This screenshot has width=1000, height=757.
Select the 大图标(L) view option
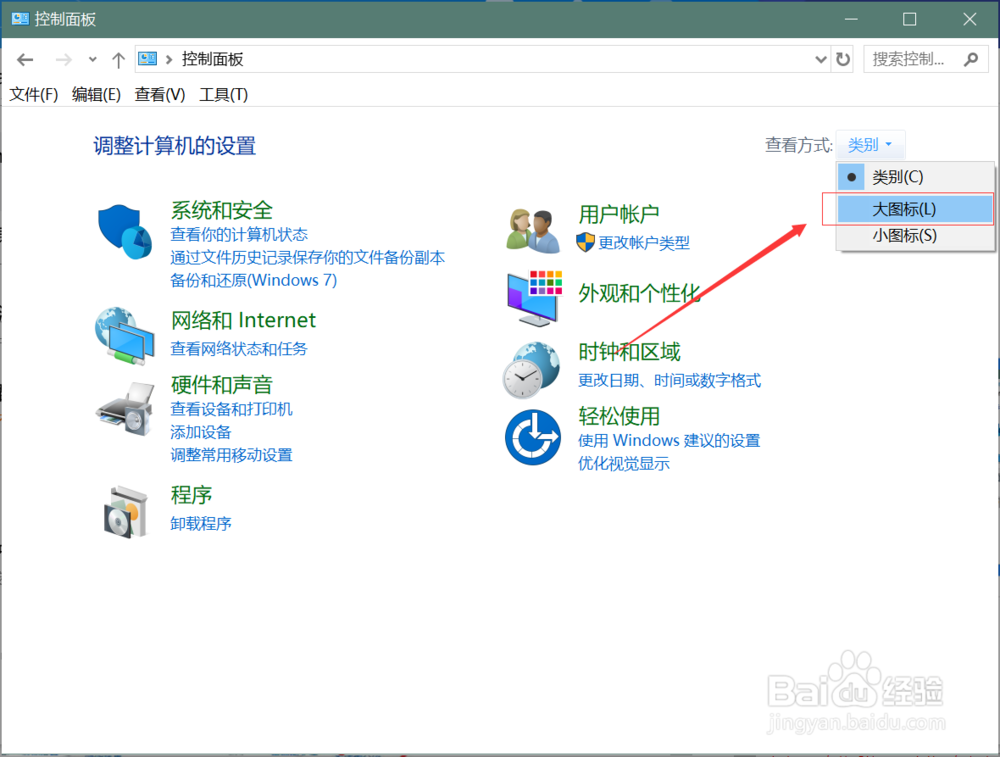coord(915,209)
